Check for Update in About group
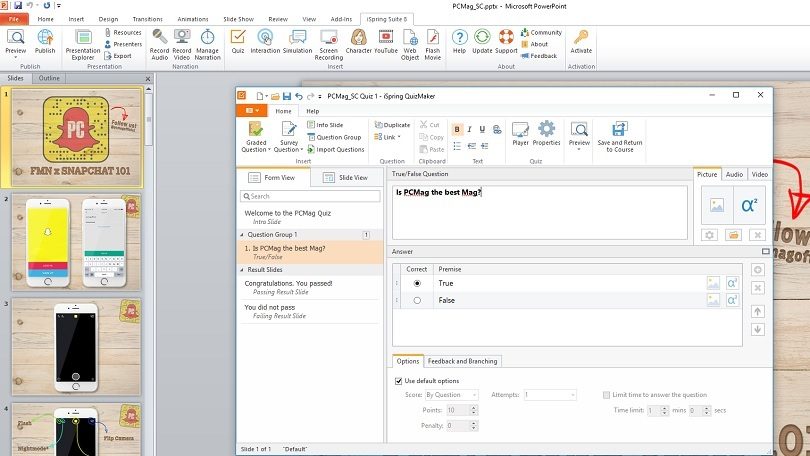 pos(482,41)
